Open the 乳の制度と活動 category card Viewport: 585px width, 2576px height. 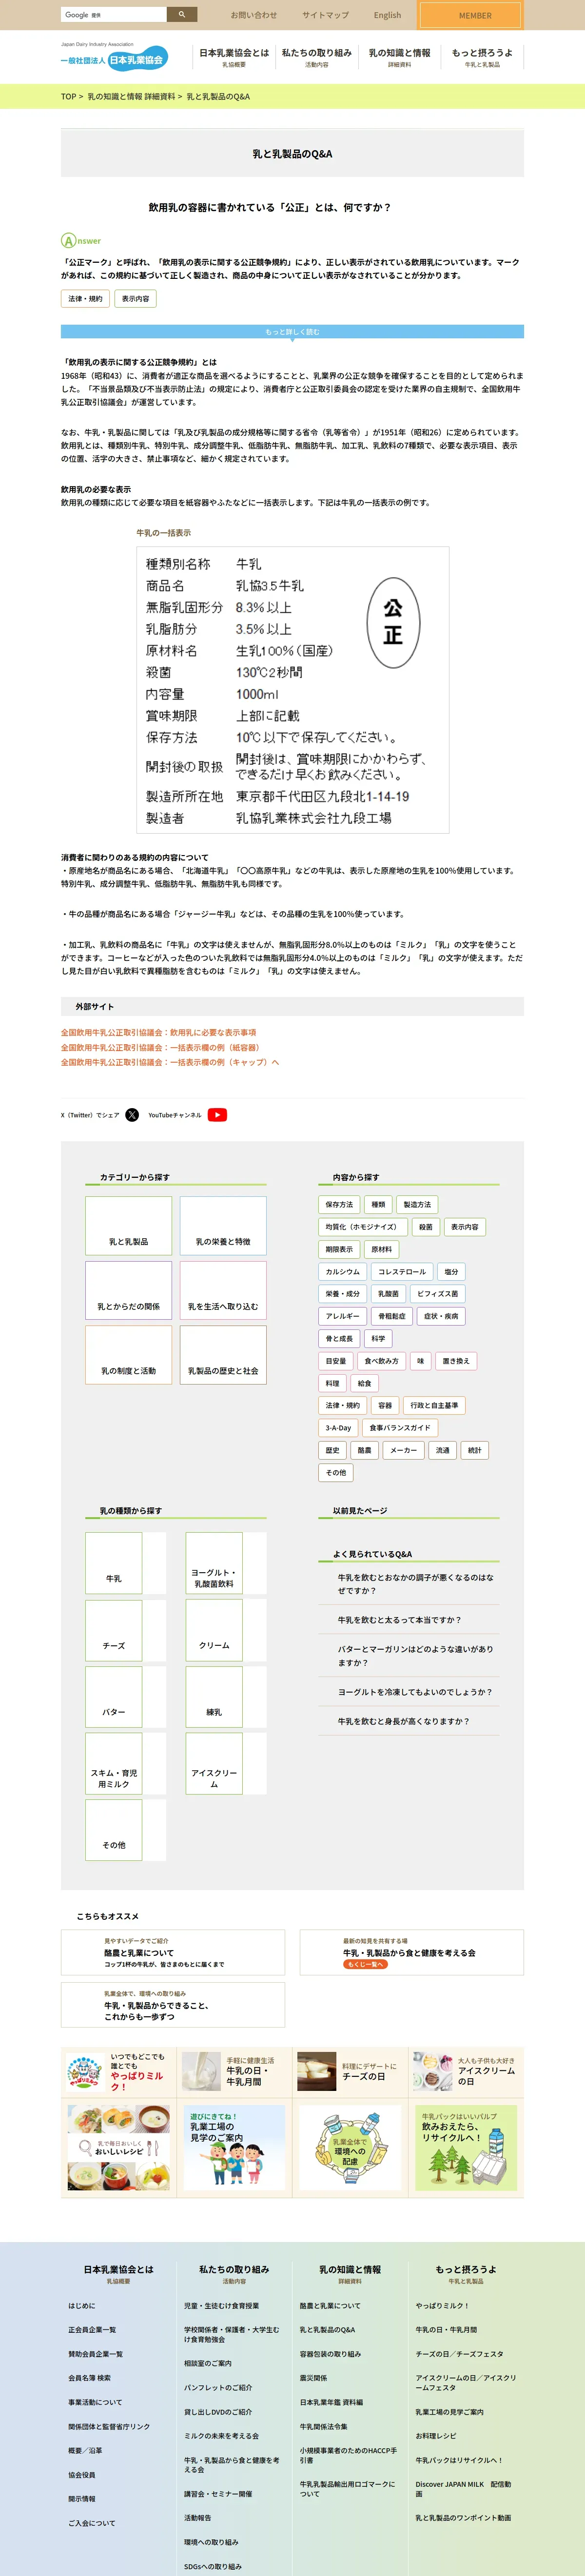click(x=128, y=1356)
